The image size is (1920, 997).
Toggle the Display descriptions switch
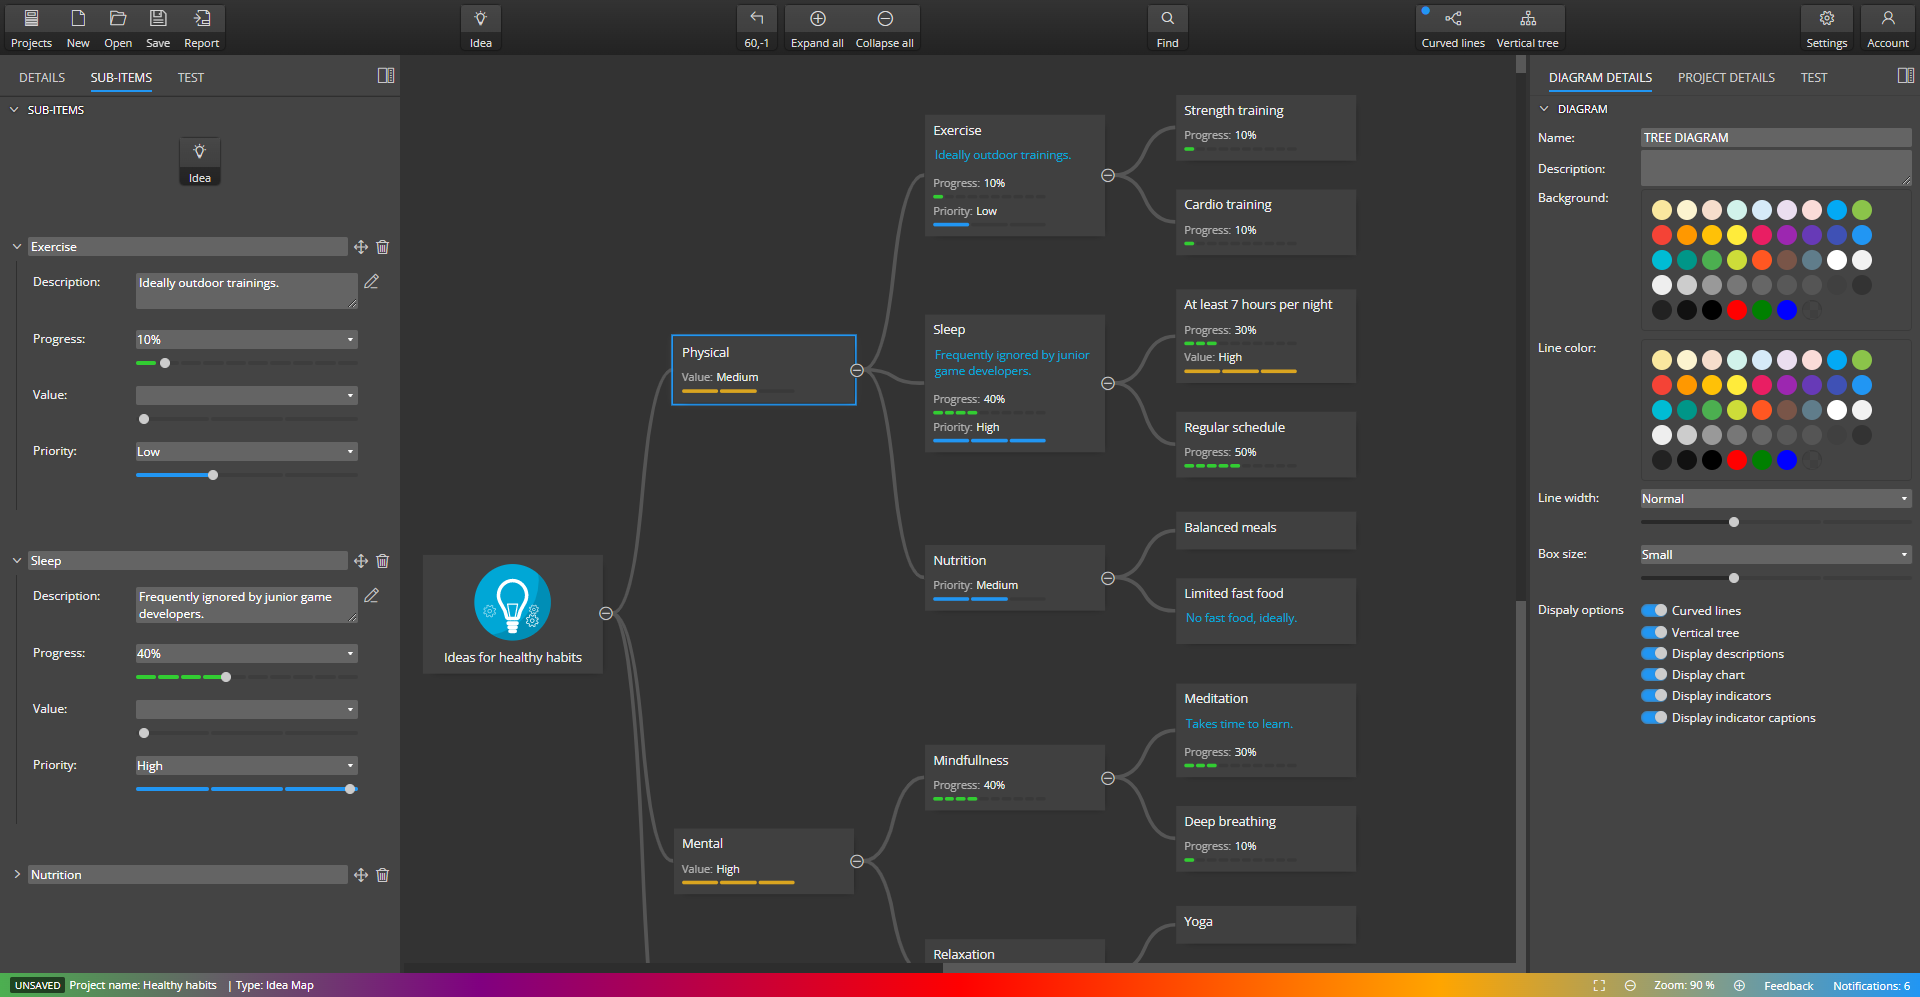tap(1654, 653)
